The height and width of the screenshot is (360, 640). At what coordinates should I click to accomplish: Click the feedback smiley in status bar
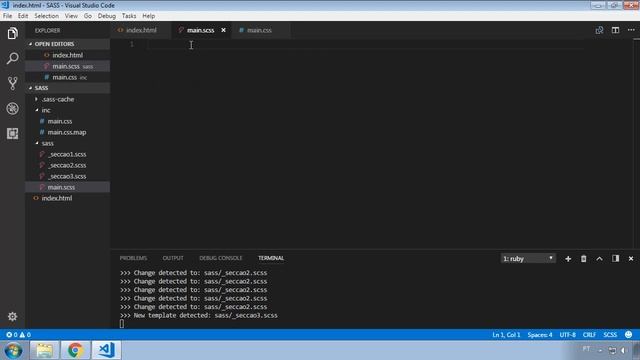tap(629, 335)
